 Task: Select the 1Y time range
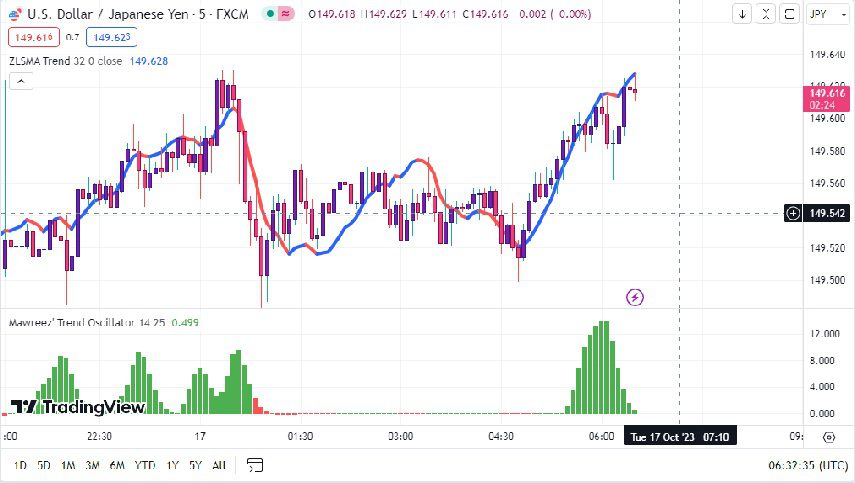pyautogui.click(x=172, y=465)
